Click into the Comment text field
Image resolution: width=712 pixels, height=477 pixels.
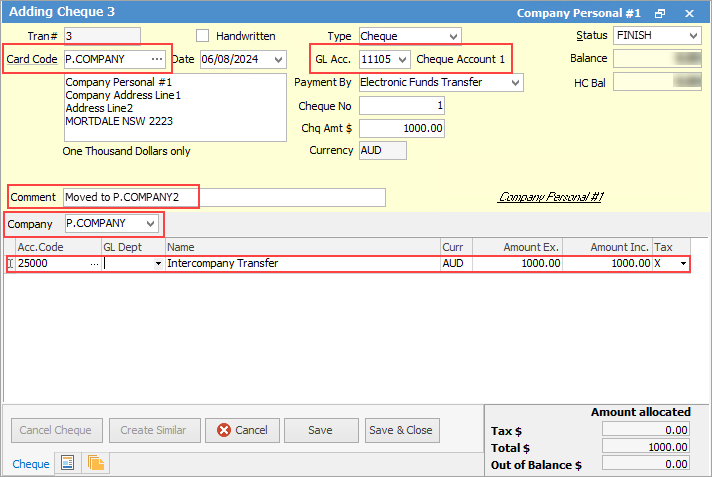click(224, 197)
